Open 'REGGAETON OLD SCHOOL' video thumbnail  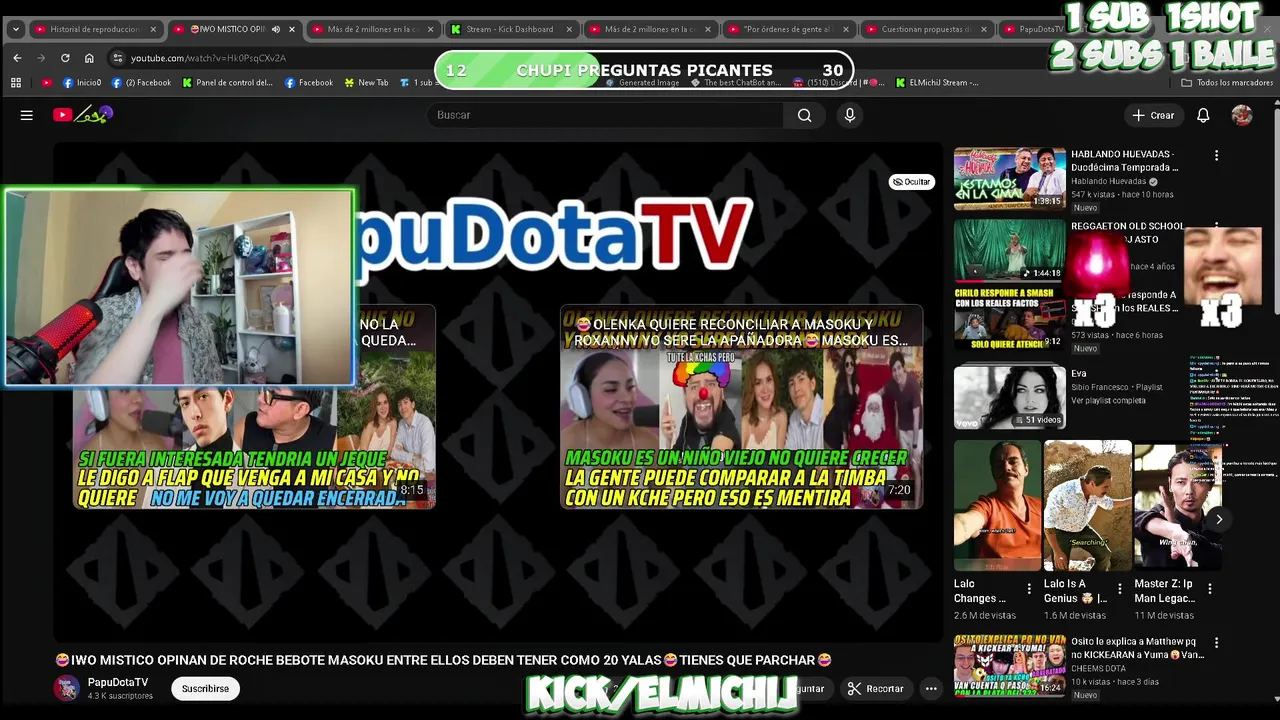pos(1009,250)
